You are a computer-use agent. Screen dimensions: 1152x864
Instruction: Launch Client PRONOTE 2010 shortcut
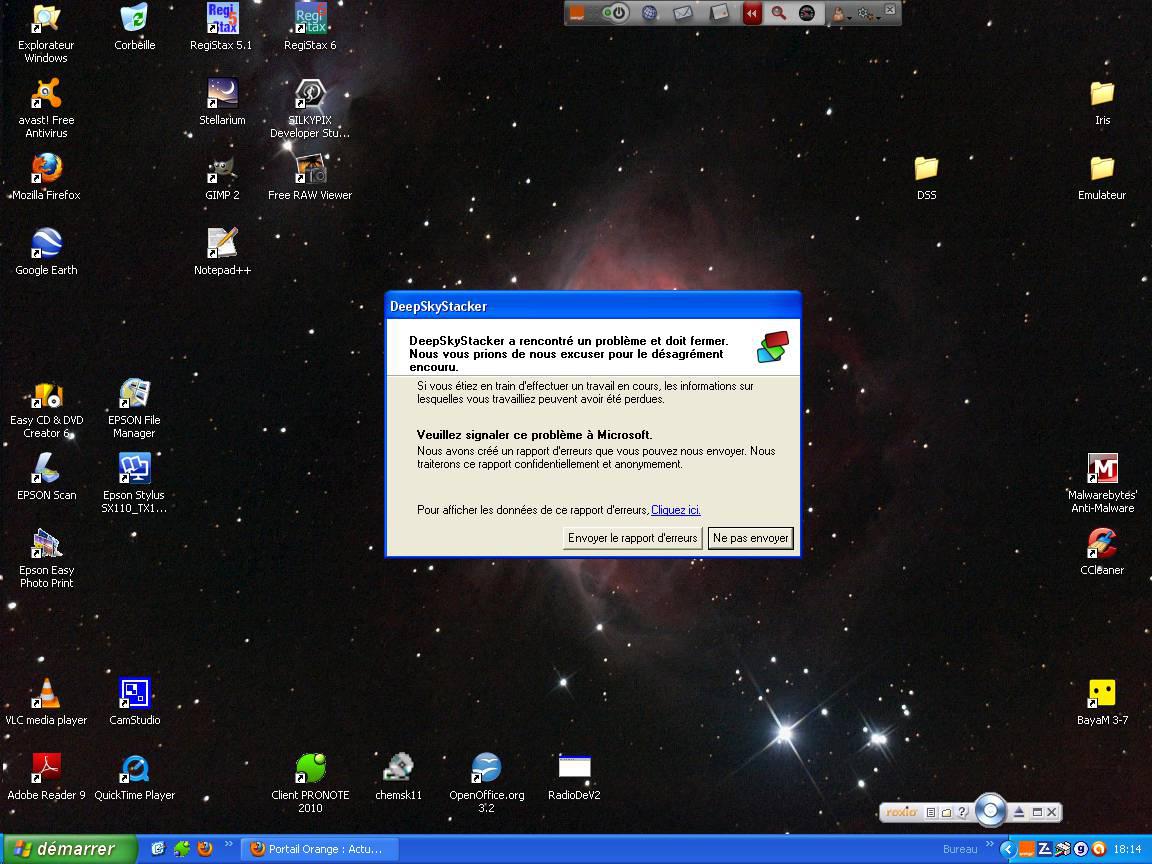[x=310, y=783]
